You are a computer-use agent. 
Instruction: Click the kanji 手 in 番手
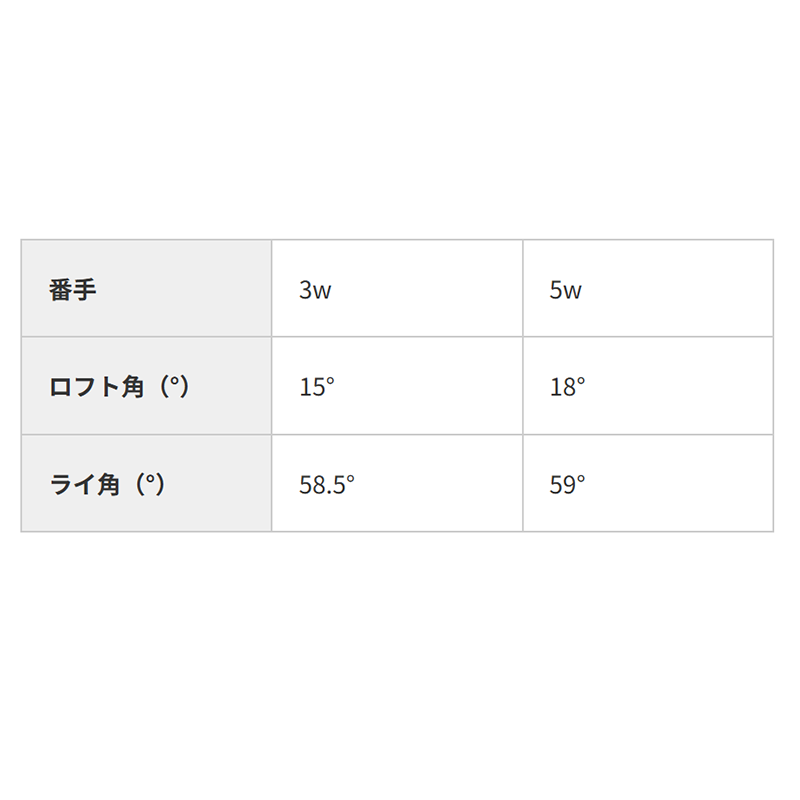click(x=84, y=289)
